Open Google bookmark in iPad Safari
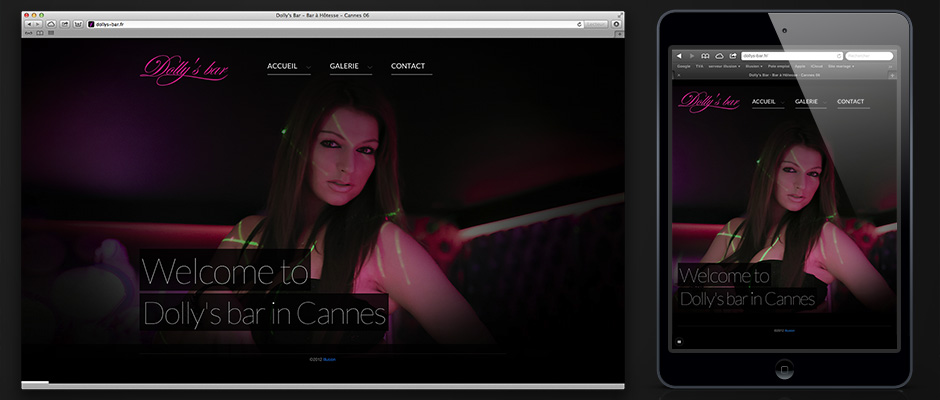This screenshot has height=400, width=940. pyautogui.click(x=683, y=67)
